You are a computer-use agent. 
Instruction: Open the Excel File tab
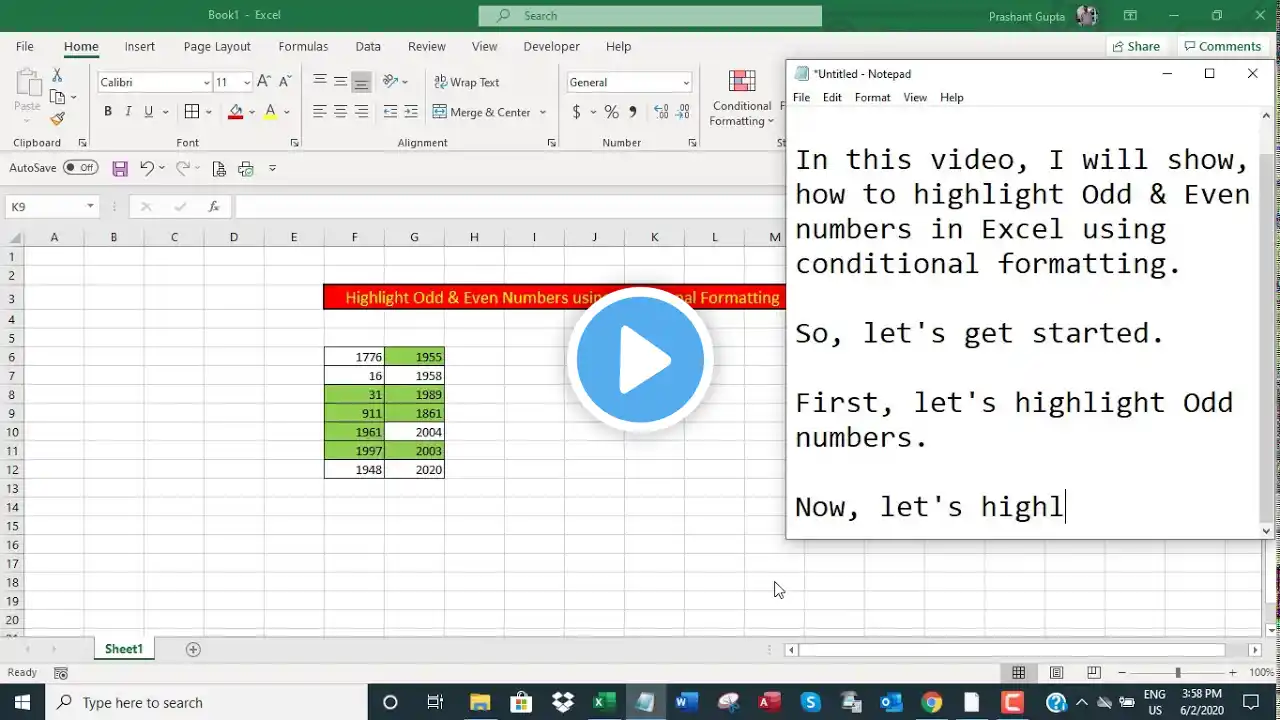click(x=25, y=46)
